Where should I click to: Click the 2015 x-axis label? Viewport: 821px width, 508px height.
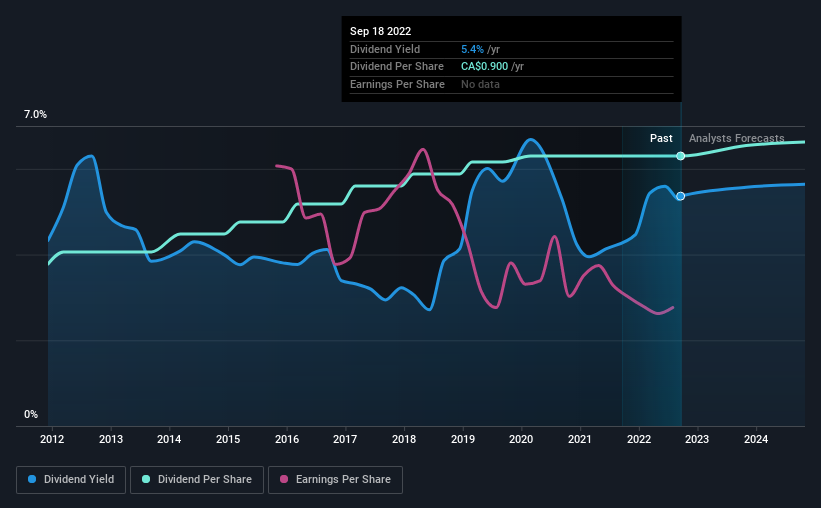pyautogui.click(x=228, y=439)
